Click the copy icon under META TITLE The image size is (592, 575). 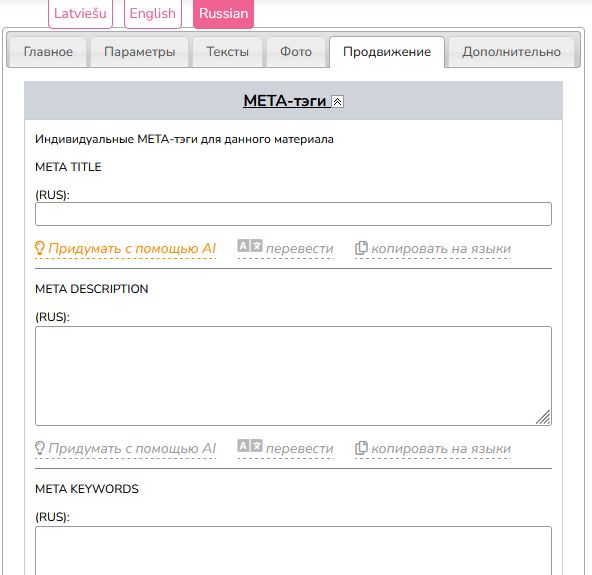[361, 248]
